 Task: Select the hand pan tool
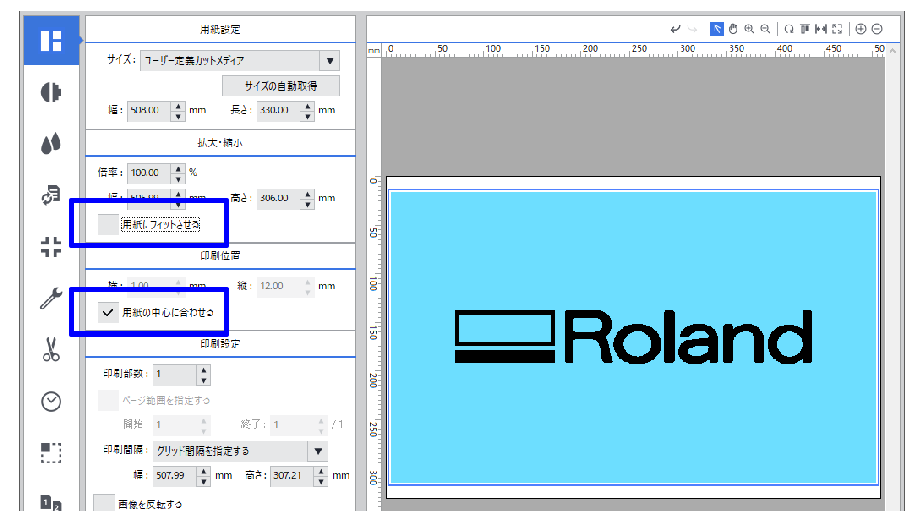tap(733, 29)
